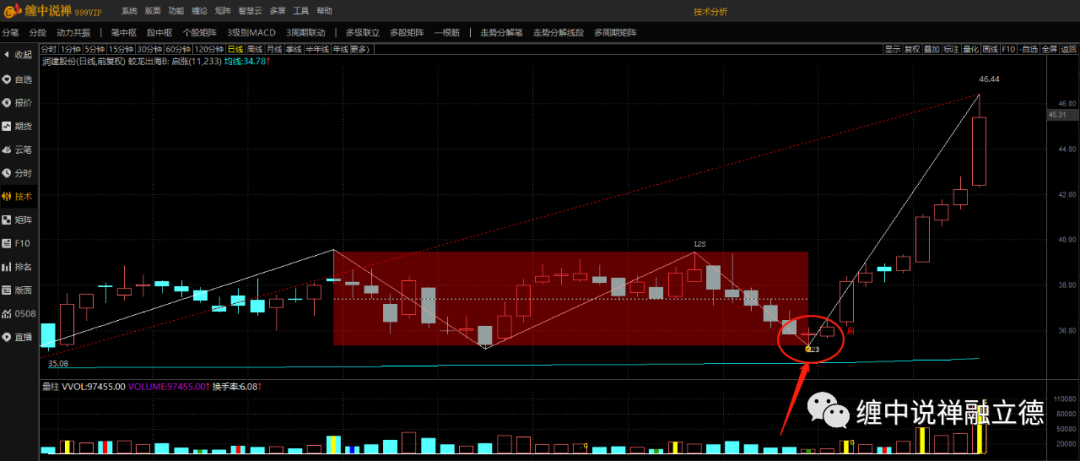Open the 帮助 menu
Screen dimensions: 1080x461
click(x=324, y=12)
